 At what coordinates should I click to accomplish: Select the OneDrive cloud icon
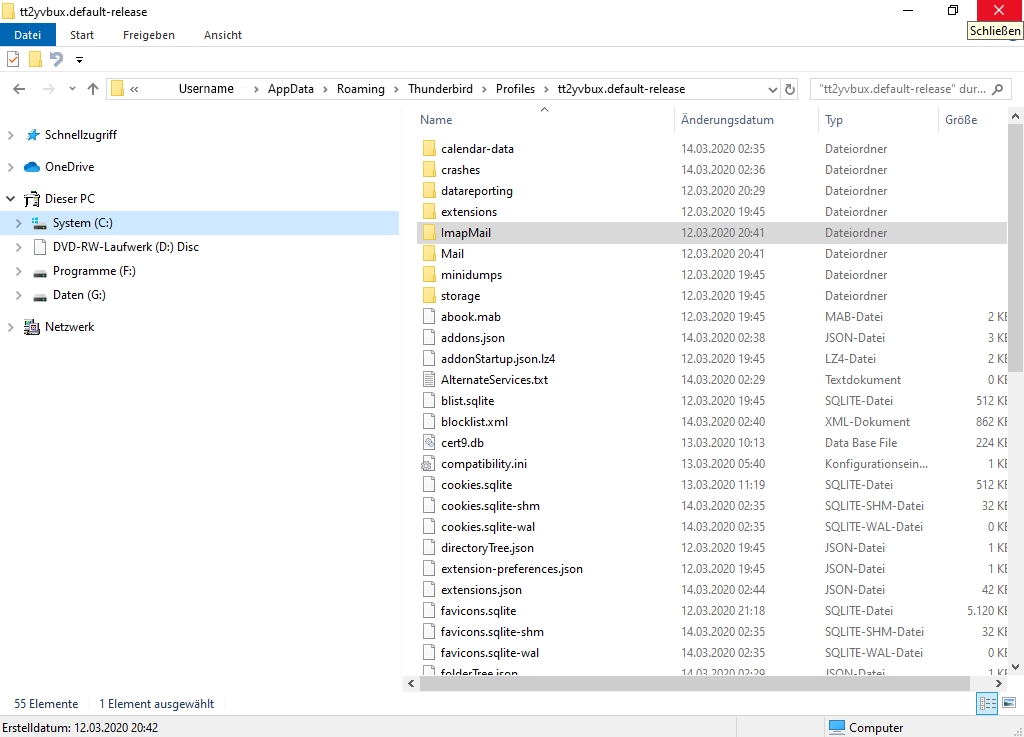tap(32, 167)
